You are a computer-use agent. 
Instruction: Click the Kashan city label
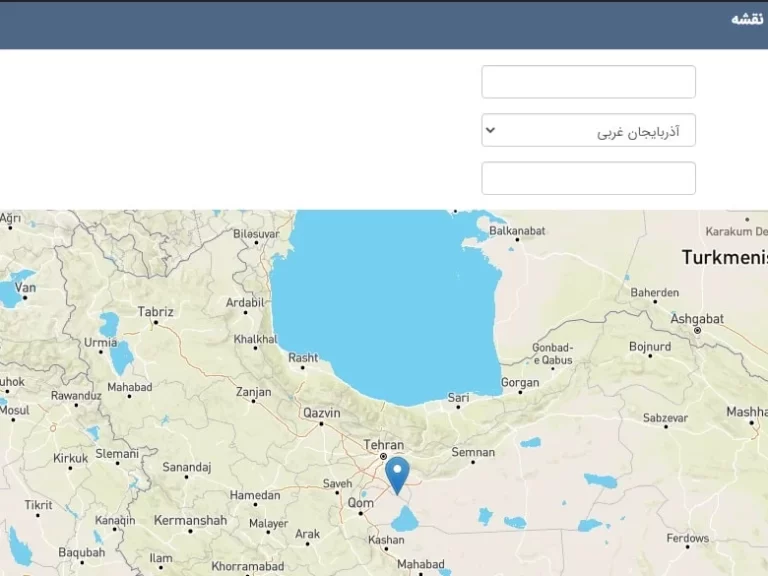[386, 540]
